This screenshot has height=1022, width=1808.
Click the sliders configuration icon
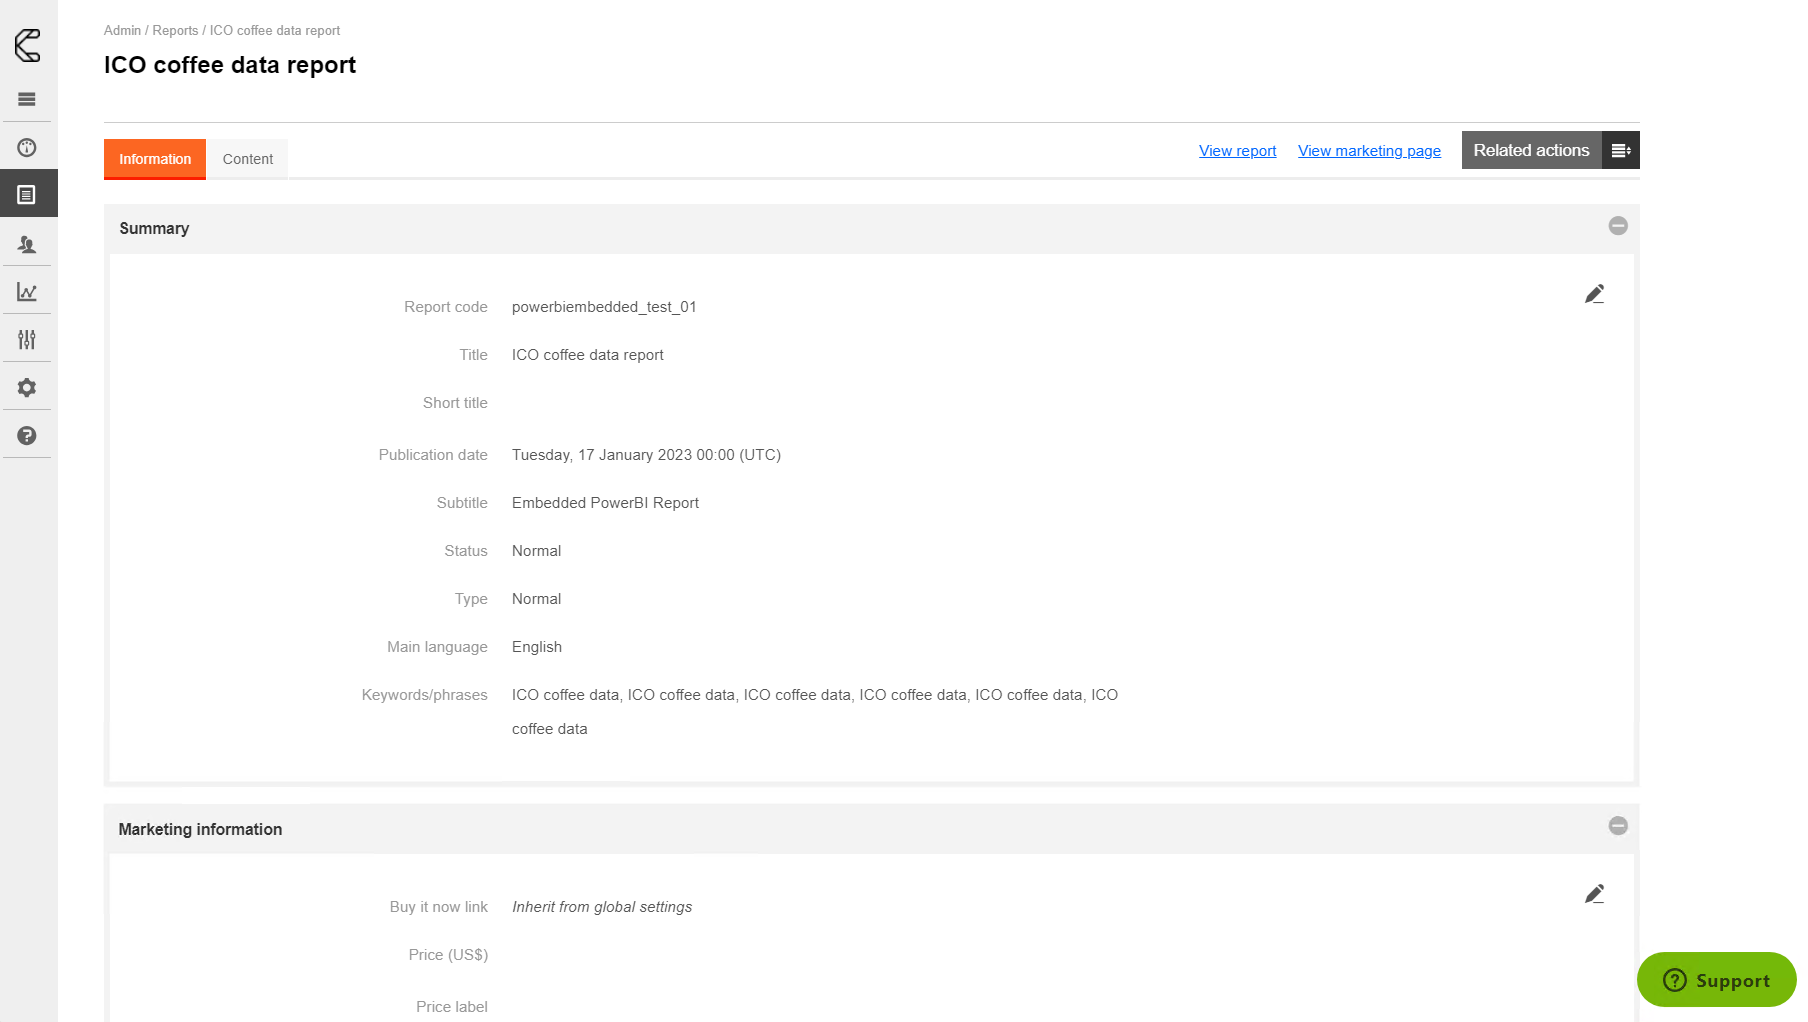(27, 340)
